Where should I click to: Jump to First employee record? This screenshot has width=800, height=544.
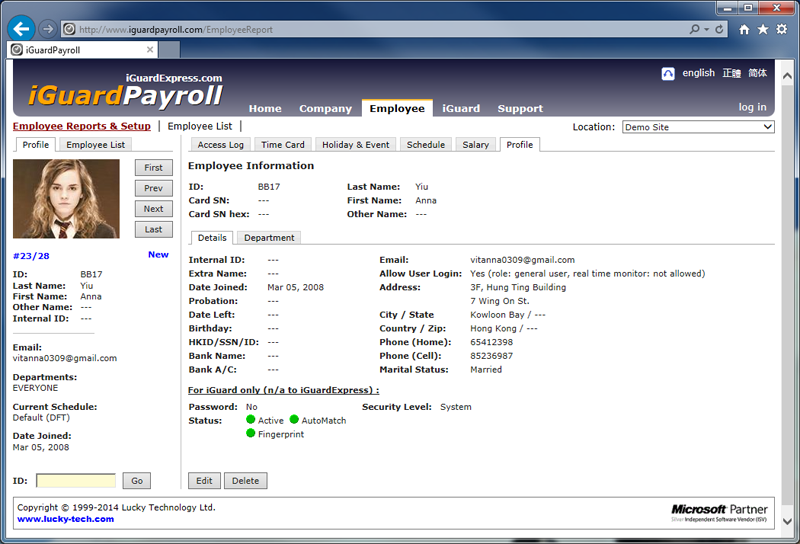(154, 168)
